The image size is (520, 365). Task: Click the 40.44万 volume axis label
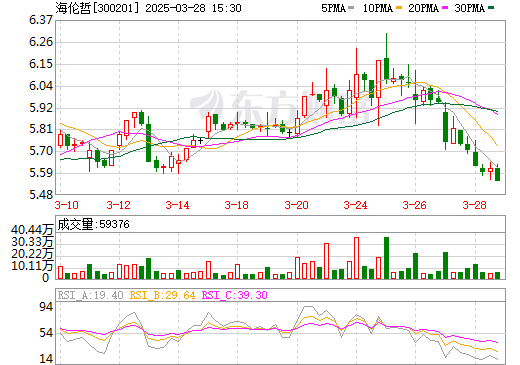32,229
